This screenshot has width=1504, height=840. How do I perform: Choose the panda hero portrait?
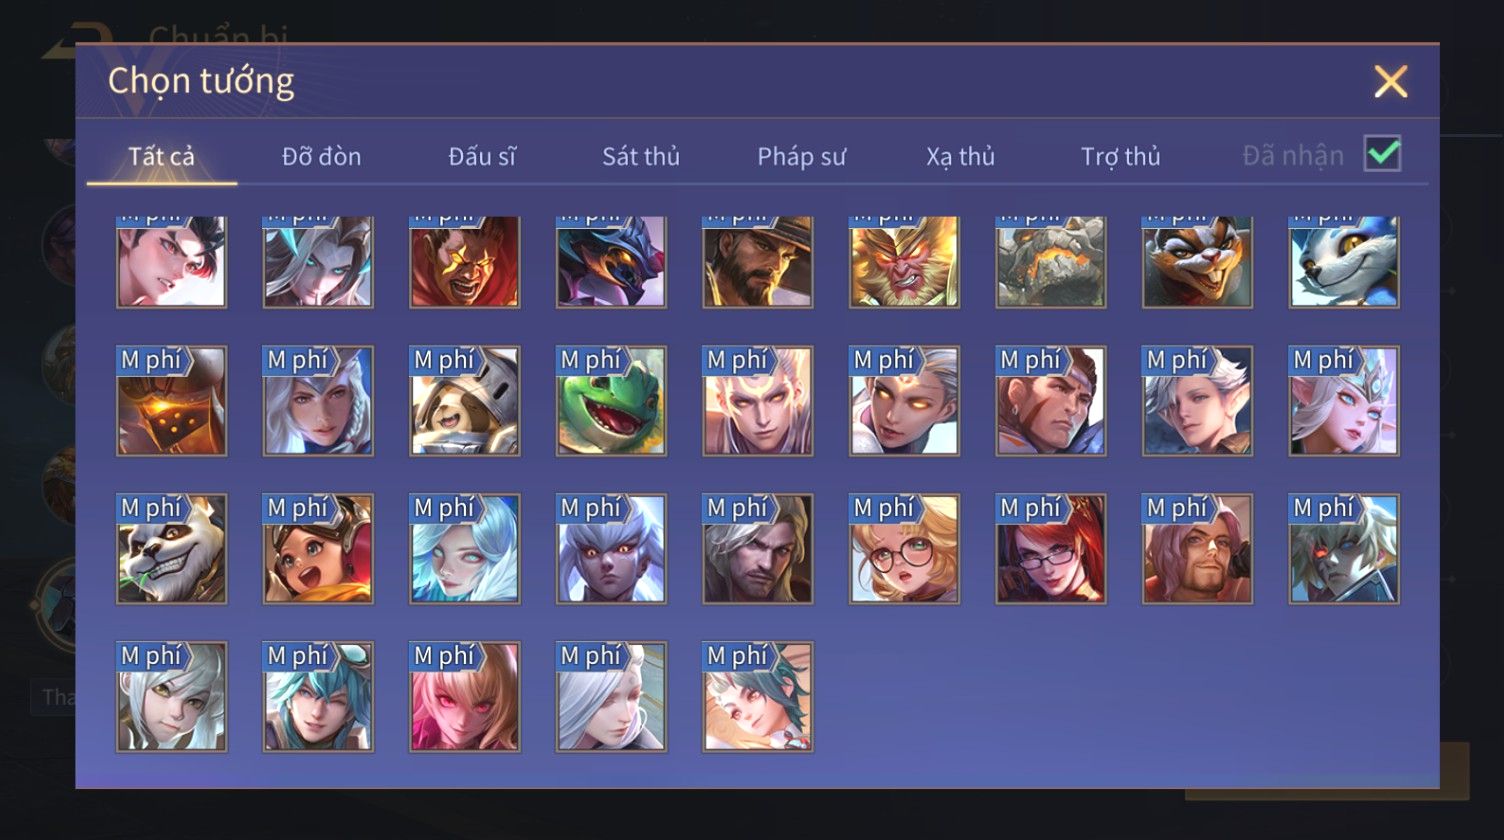coord(171,549)
